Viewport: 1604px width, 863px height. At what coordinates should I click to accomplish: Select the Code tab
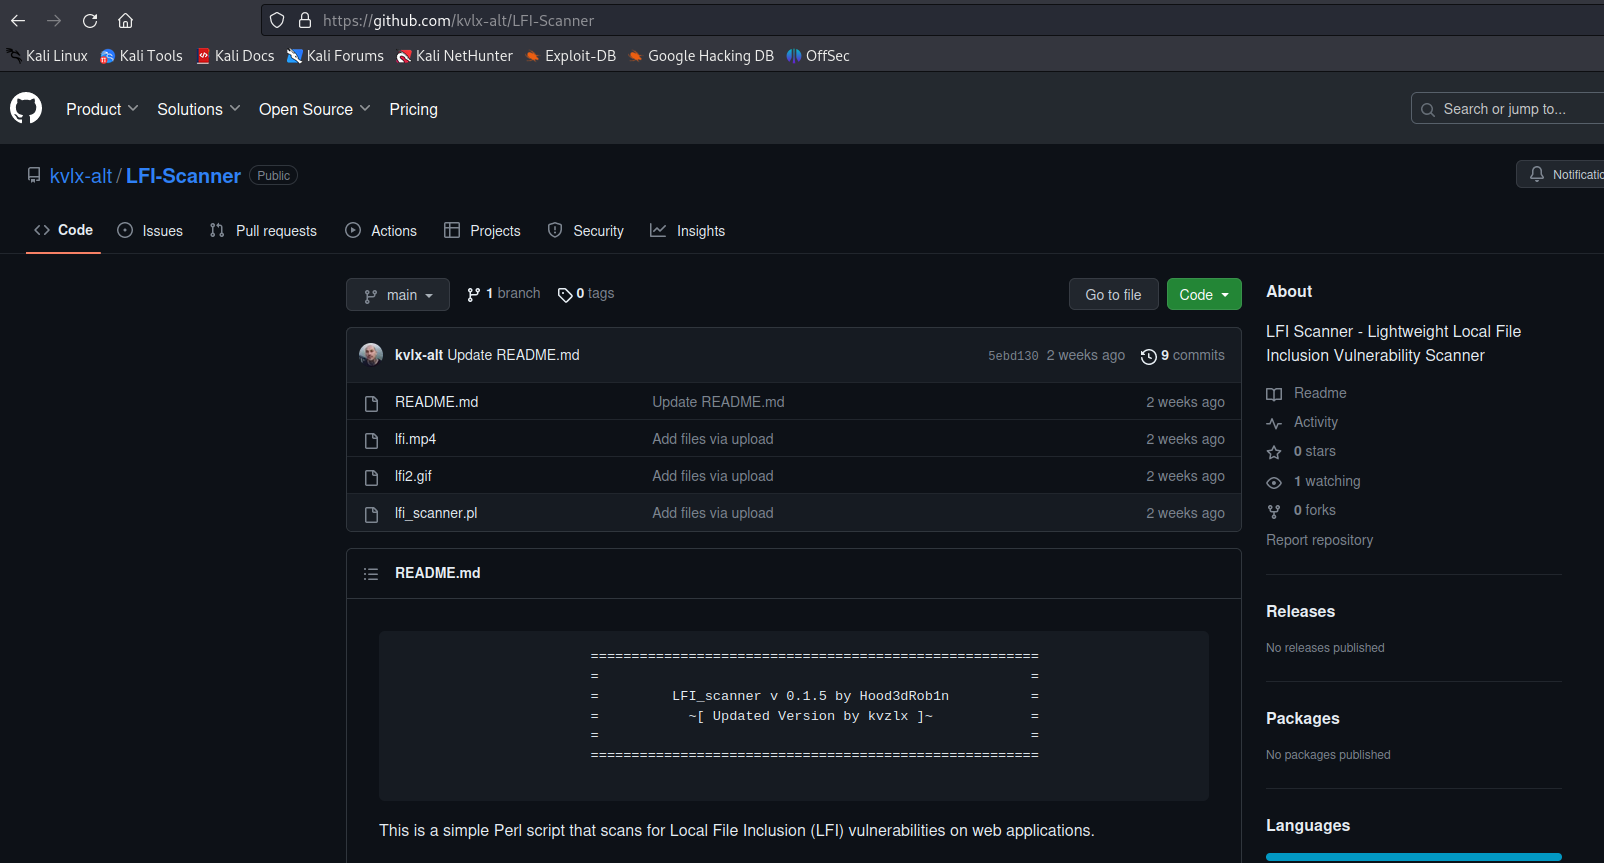tap(63, 230)
